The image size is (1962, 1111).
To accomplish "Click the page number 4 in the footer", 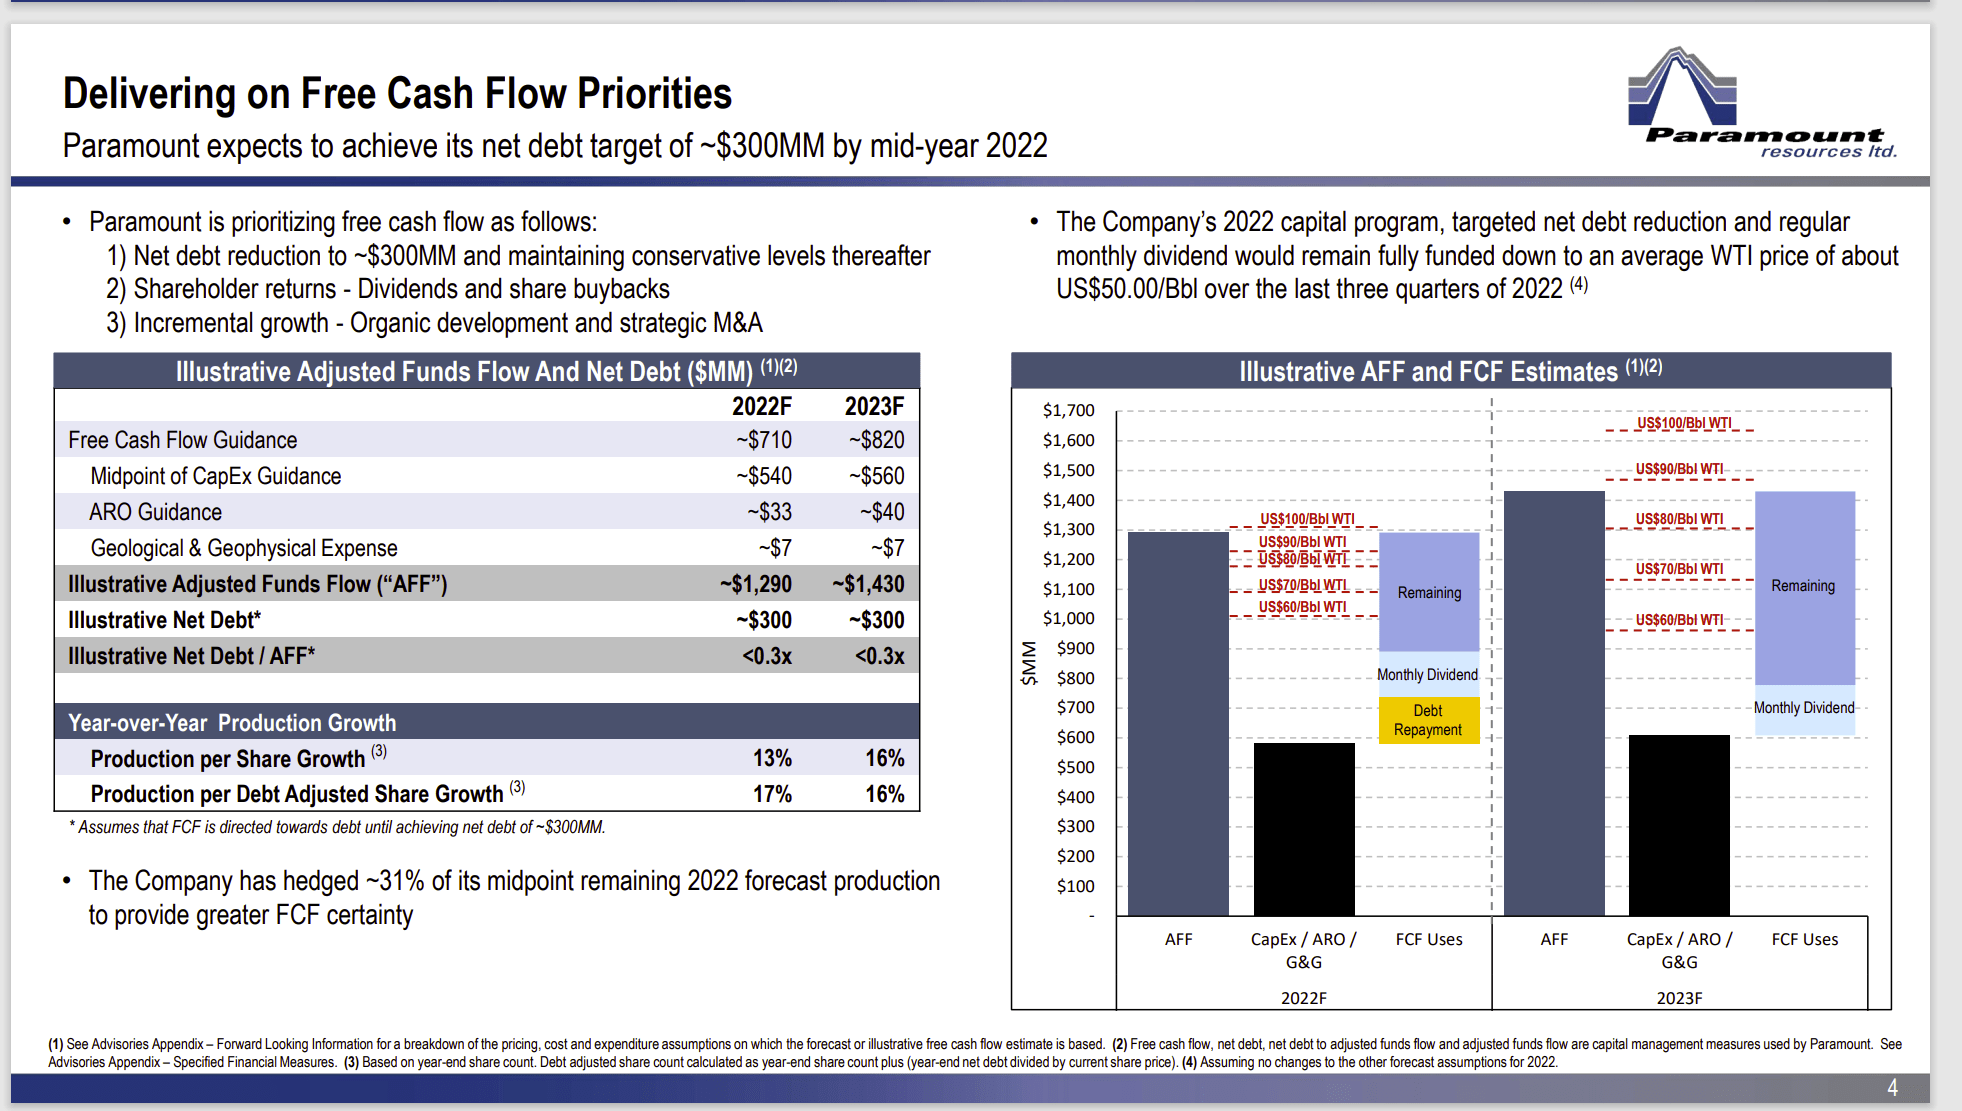I will pyautogui.click(x=1892, y=1087).
